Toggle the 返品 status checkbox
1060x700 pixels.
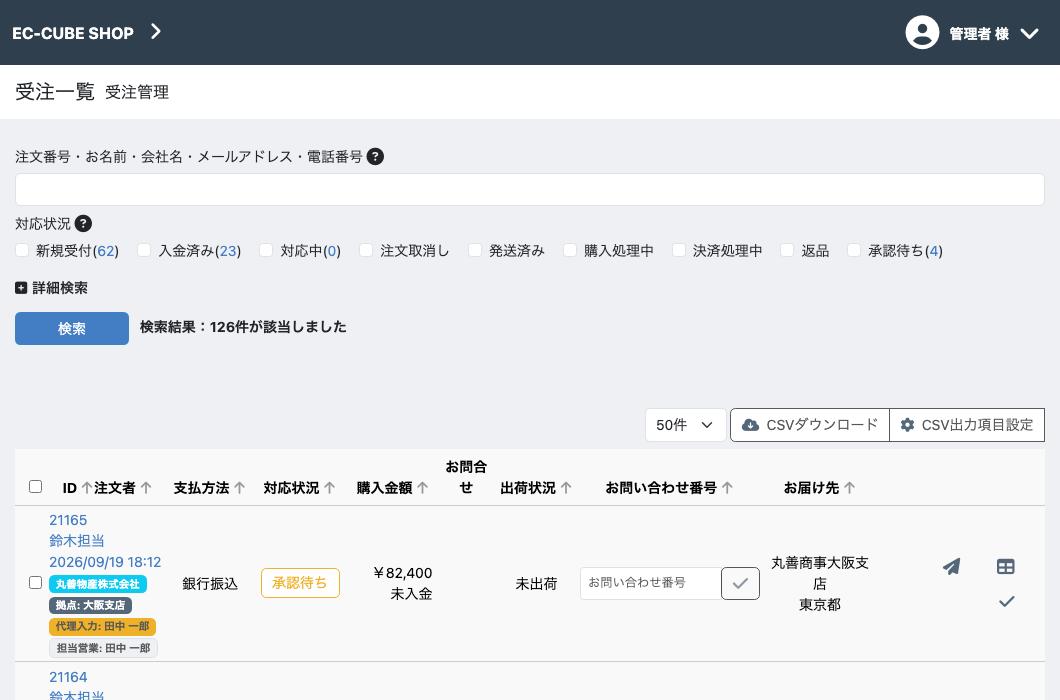[787, 250]
